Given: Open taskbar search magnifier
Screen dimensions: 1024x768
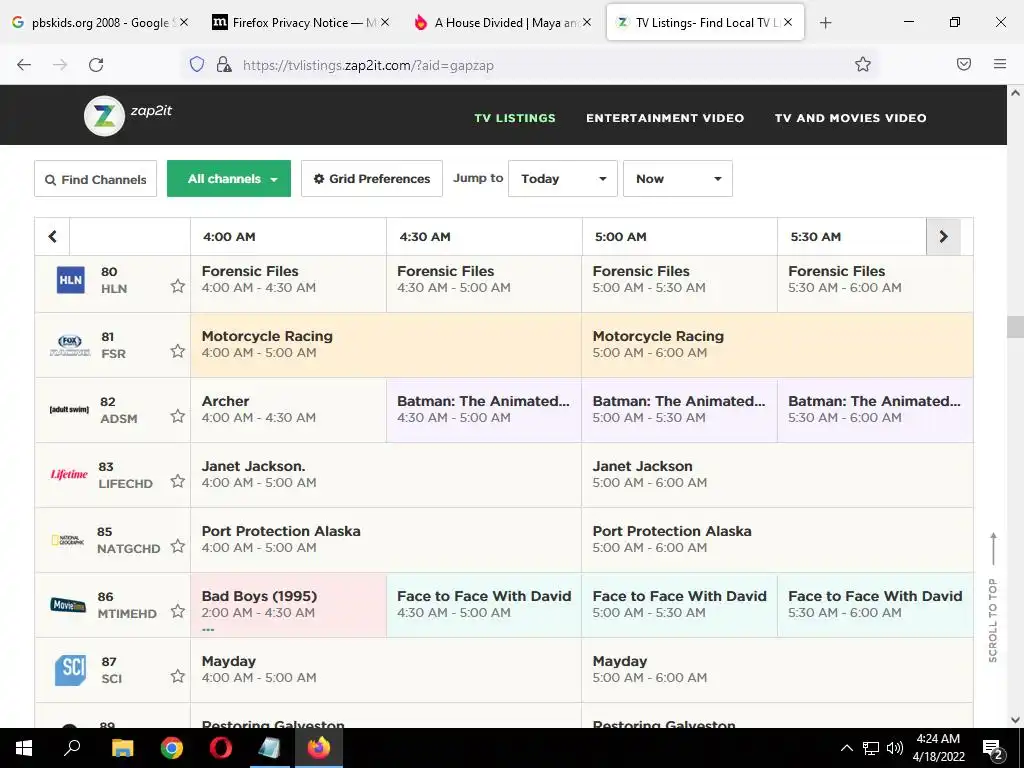Looking at the screenshot, I should point(72,748).
